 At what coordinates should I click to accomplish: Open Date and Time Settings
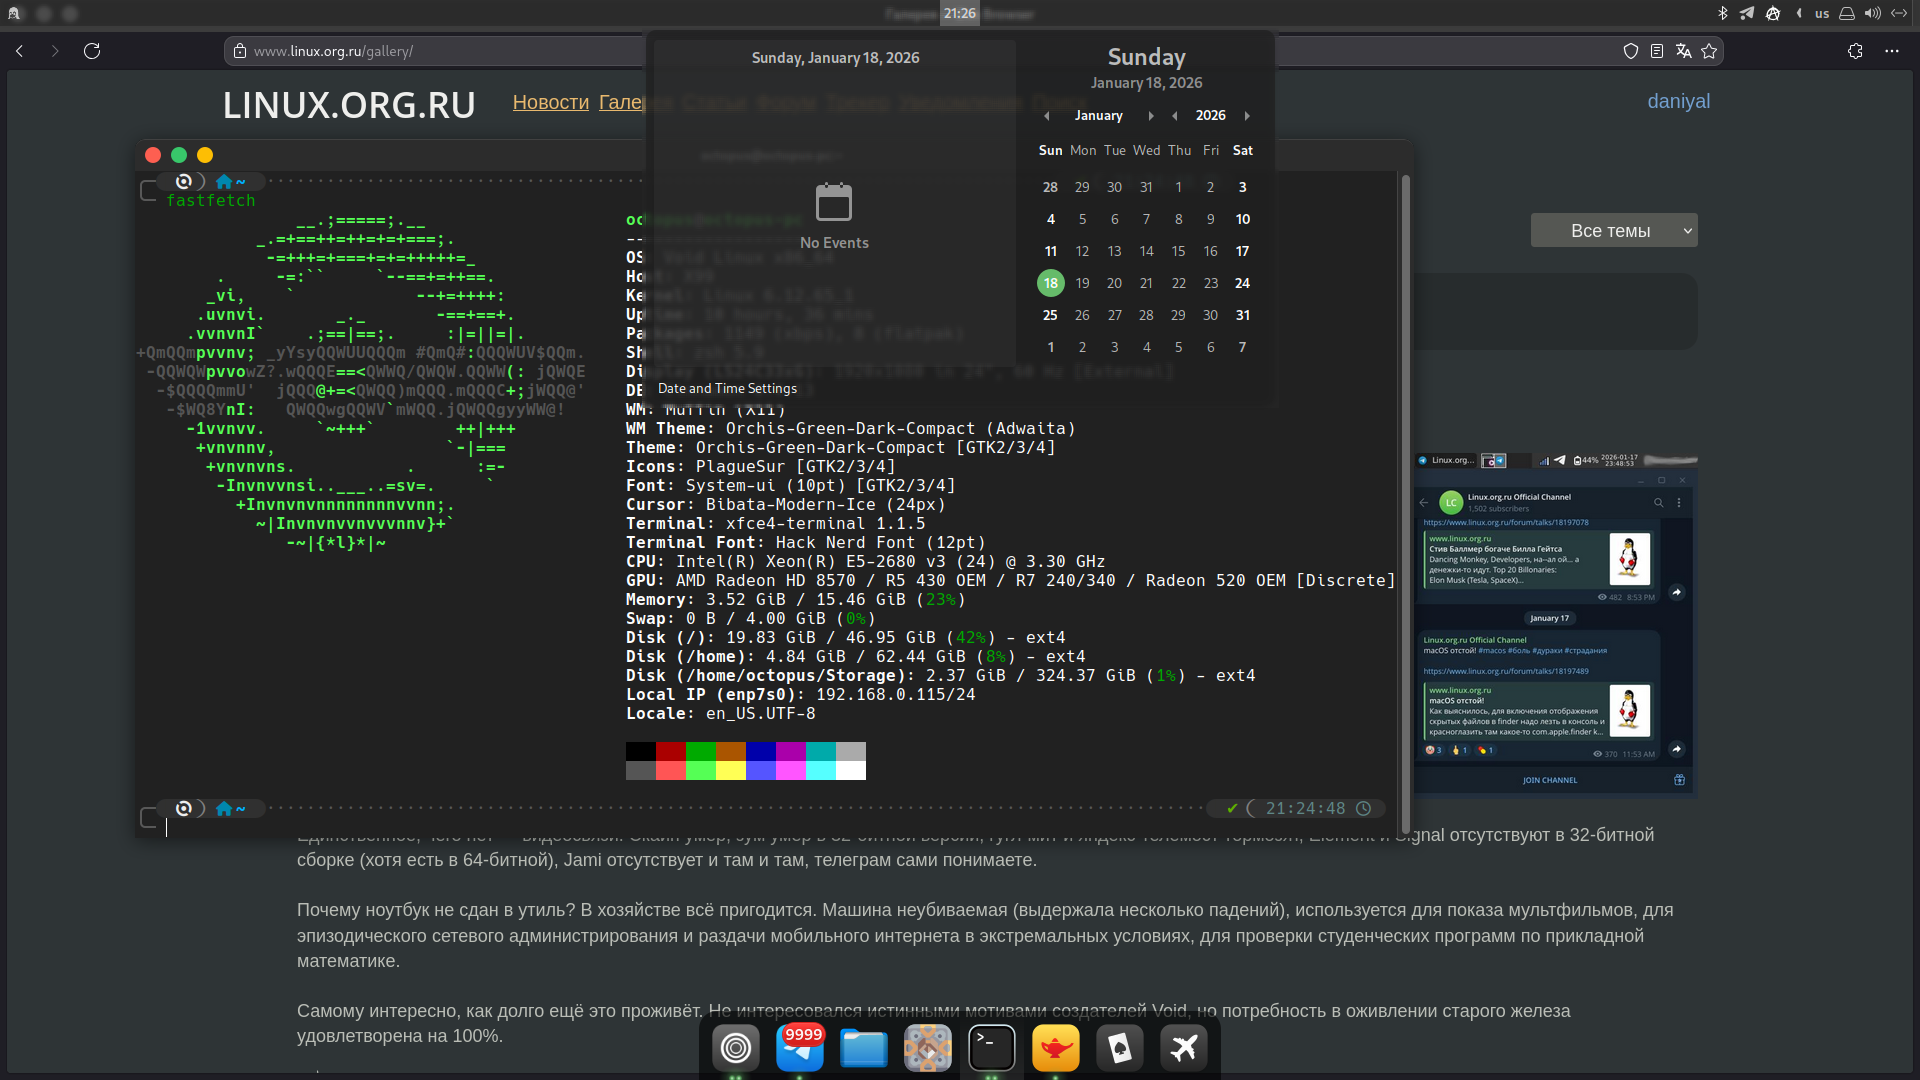click(x=727, y=389)
